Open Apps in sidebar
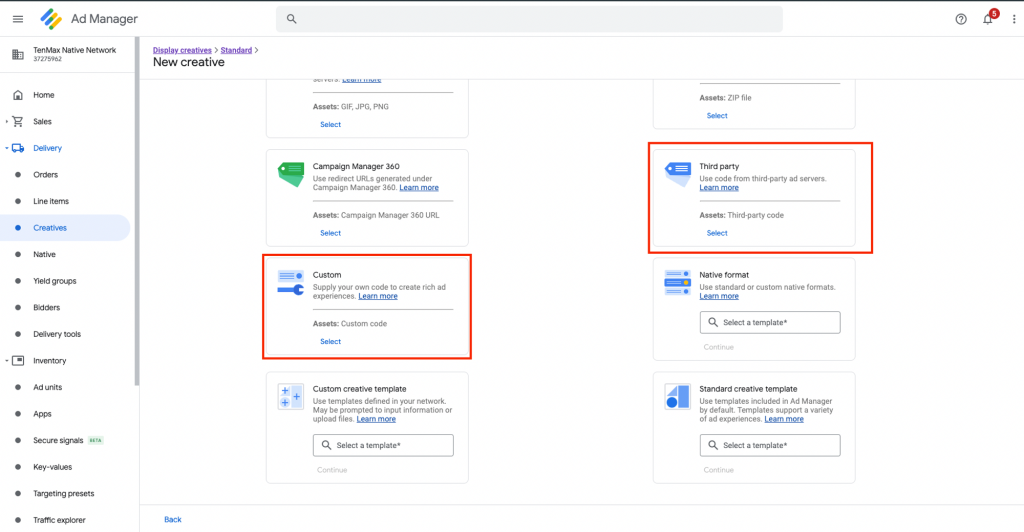Viewport: 1024px width, 532px height. pyautogui.click(x=42, y=414)
